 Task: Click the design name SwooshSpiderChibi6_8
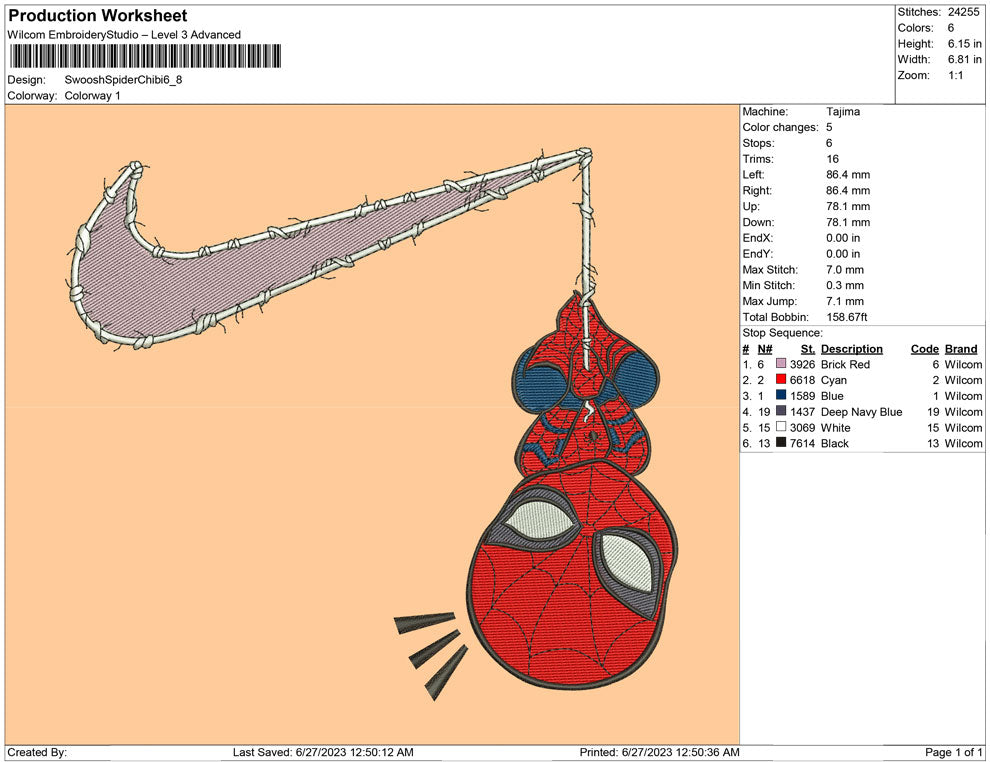pyautogui.click(x=124, y=80)
